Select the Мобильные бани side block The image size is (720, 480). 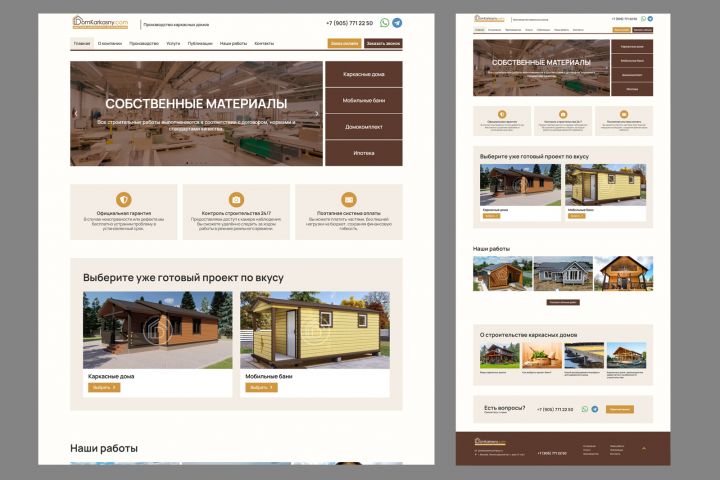coord(364,100)
